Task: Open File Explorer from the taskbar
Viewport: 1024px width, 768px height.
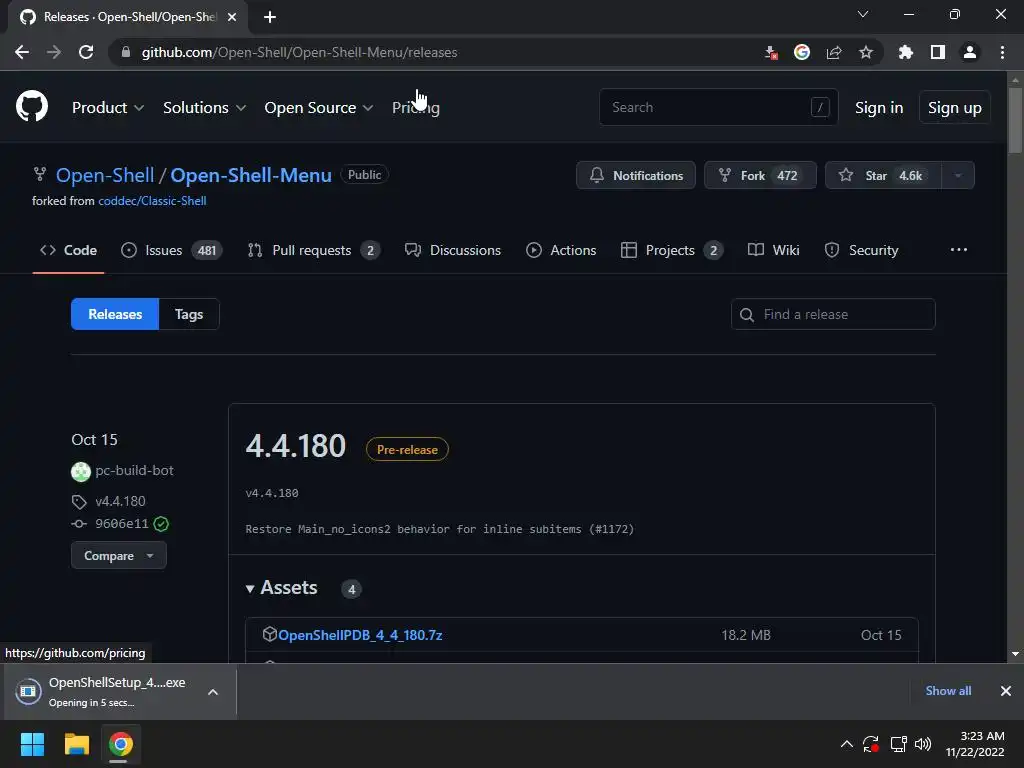Action: tap(76, 744)
